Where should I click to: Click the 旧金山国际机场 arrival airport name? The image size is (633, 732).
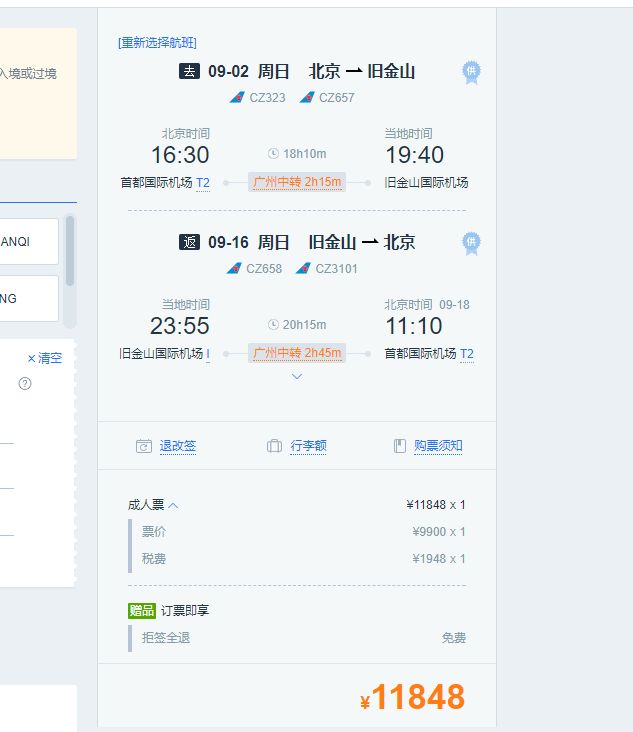426,183
